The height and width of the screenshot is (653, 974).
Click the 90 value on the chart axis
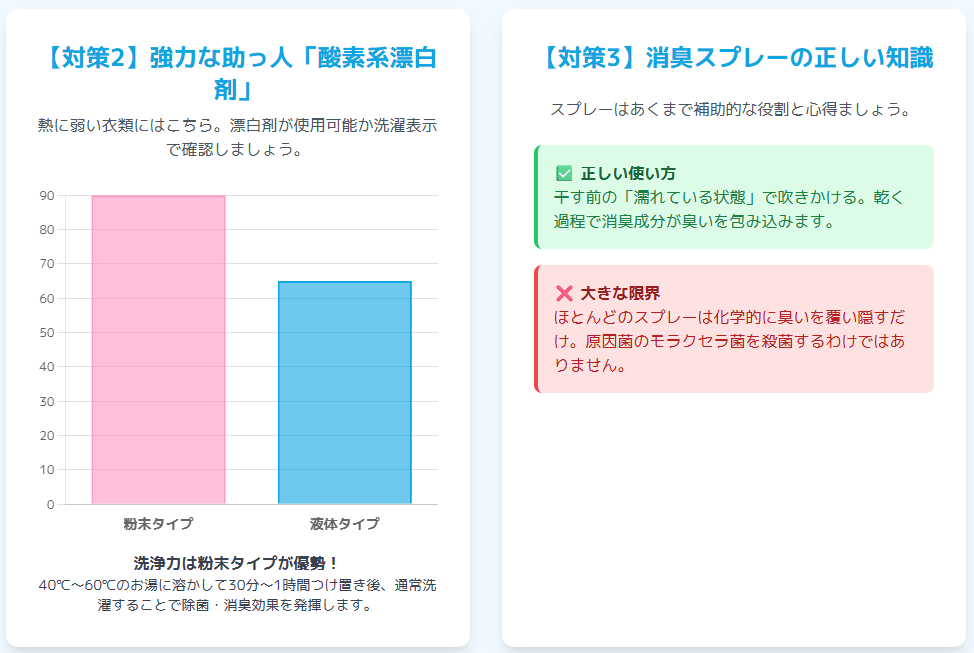tap(47, 196)
